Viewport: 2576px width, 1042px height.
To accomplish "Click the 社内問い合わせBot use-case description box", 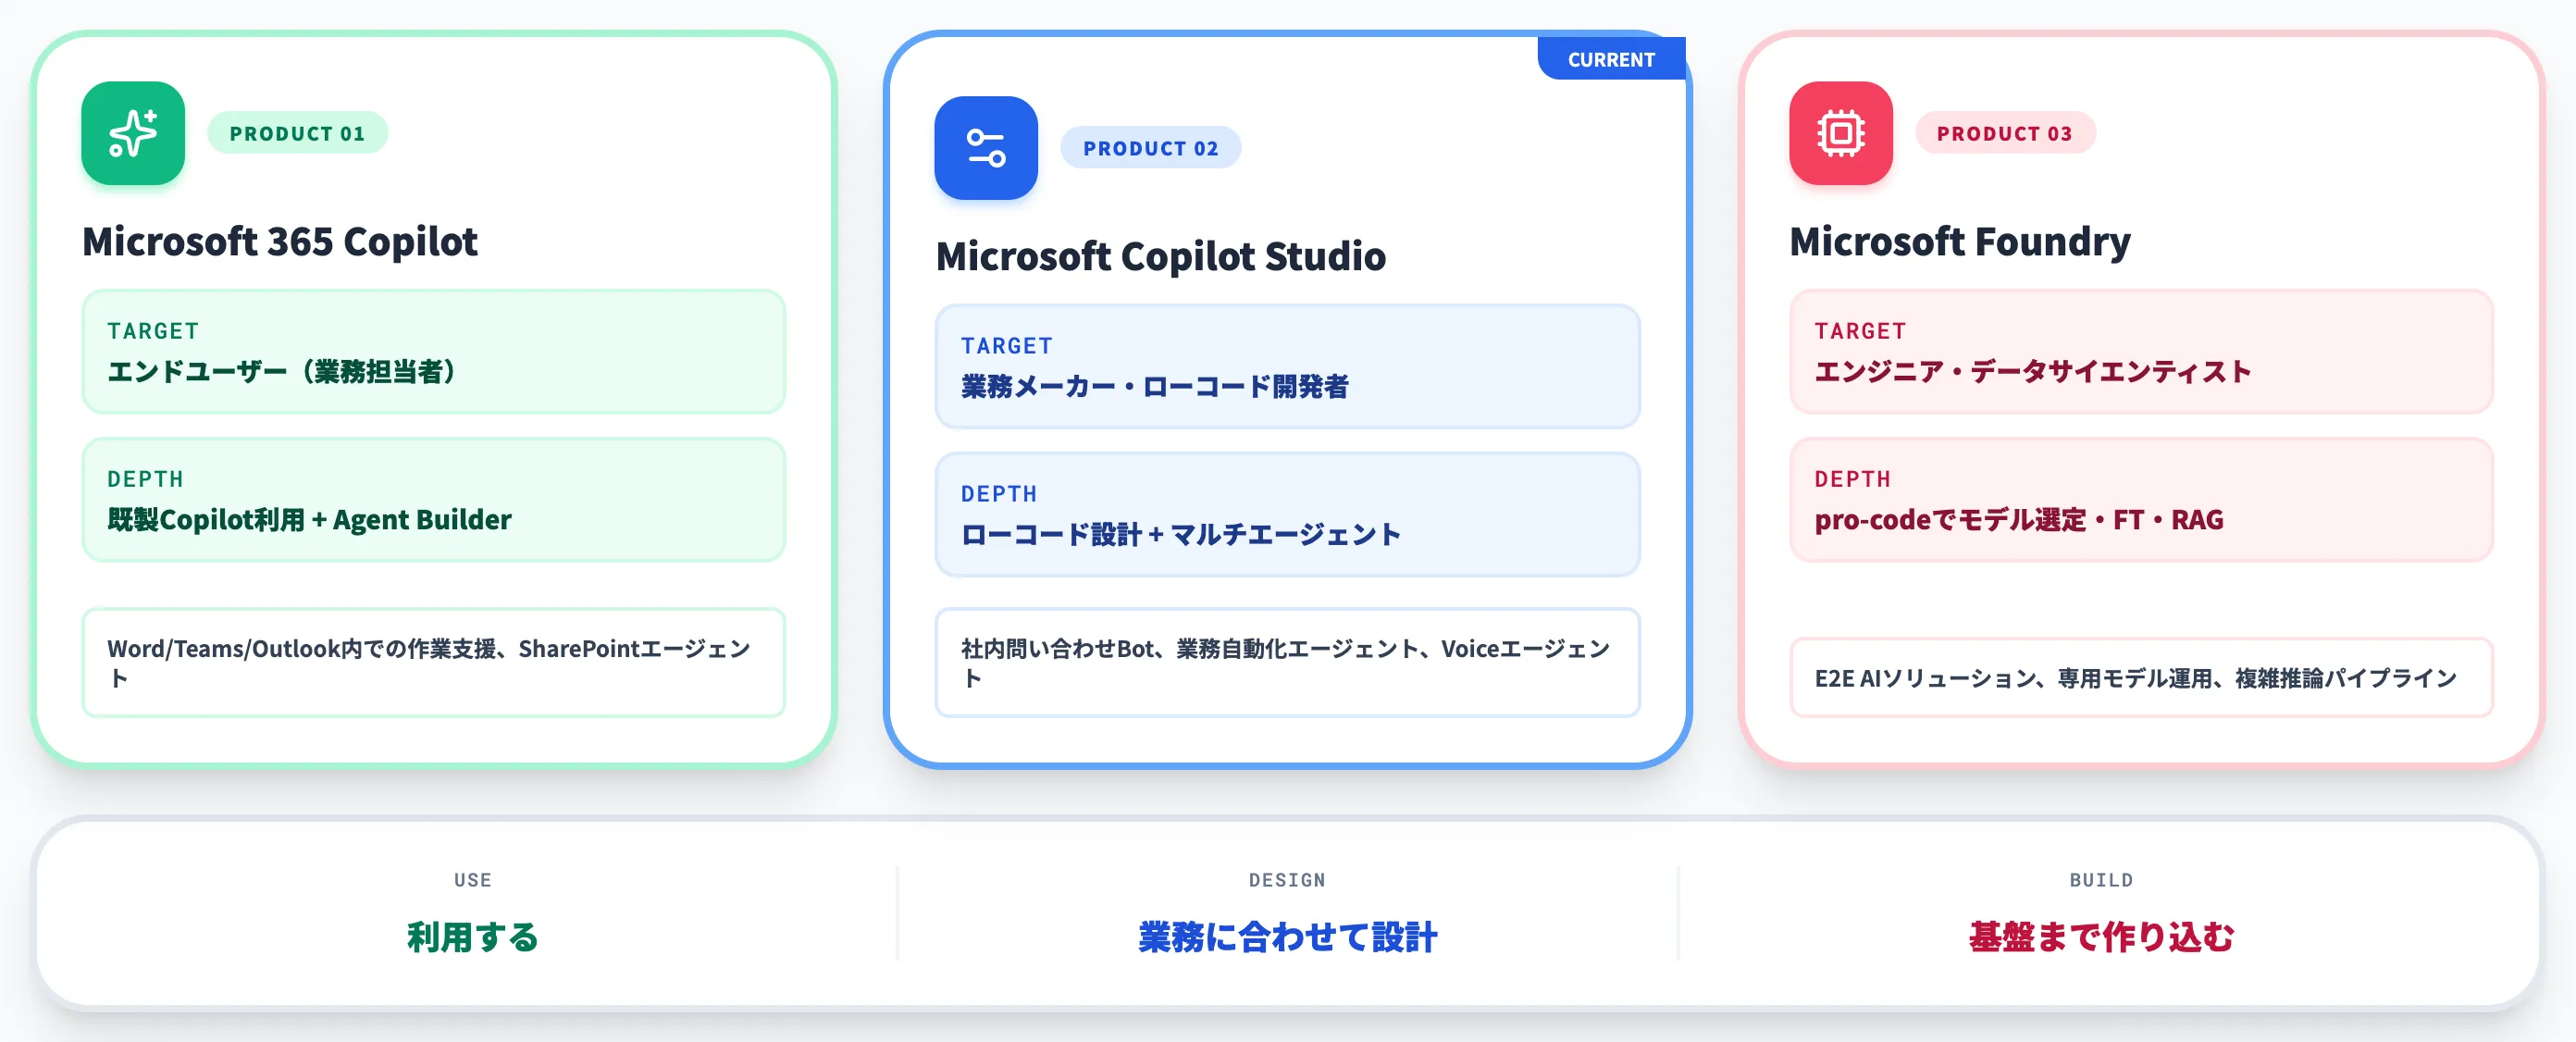I will click(1288, 663).
